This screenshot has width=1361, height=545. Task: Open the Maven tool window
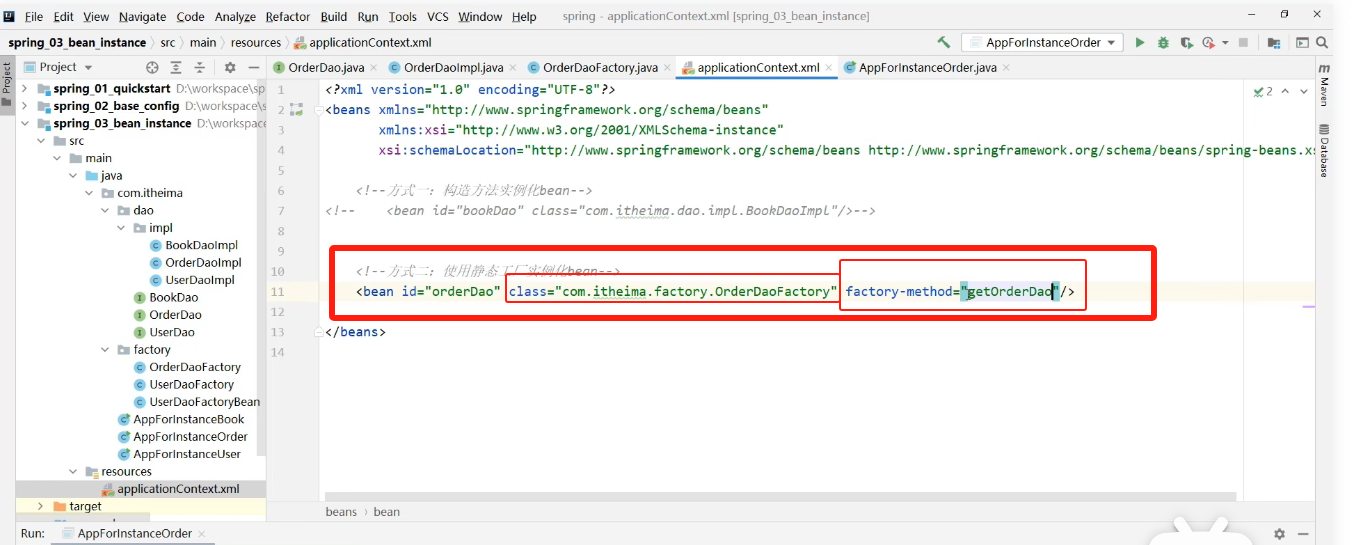point(1324,86)
